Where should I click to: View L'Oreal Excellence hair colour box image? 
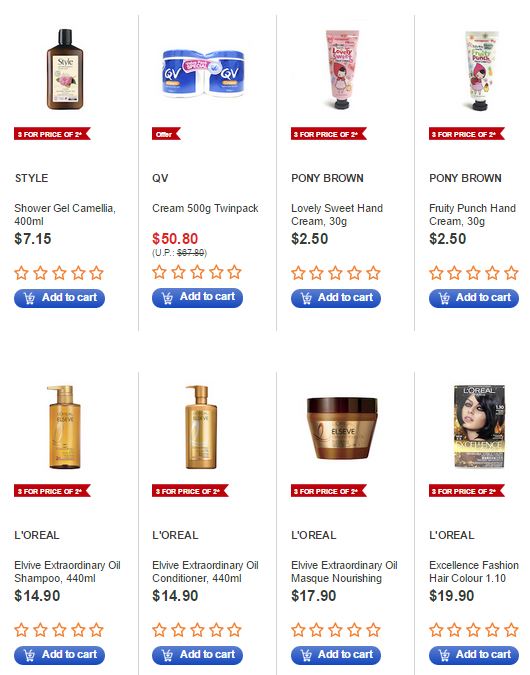point(479,426)
